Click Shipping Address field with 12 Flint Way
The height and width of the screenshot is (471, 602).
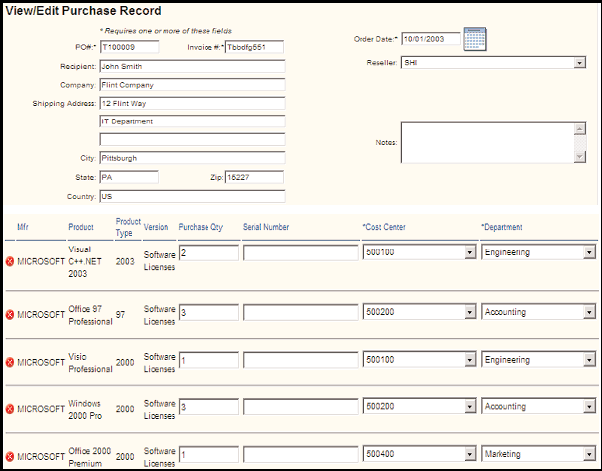point(192,103)
